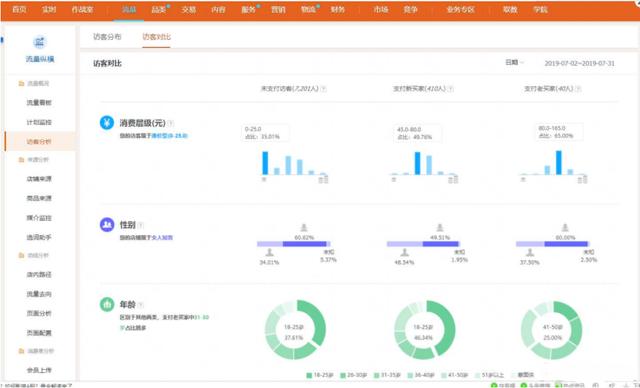Click folder icon of 流量概况 group
640x388 pixels.
pos(21,84)
